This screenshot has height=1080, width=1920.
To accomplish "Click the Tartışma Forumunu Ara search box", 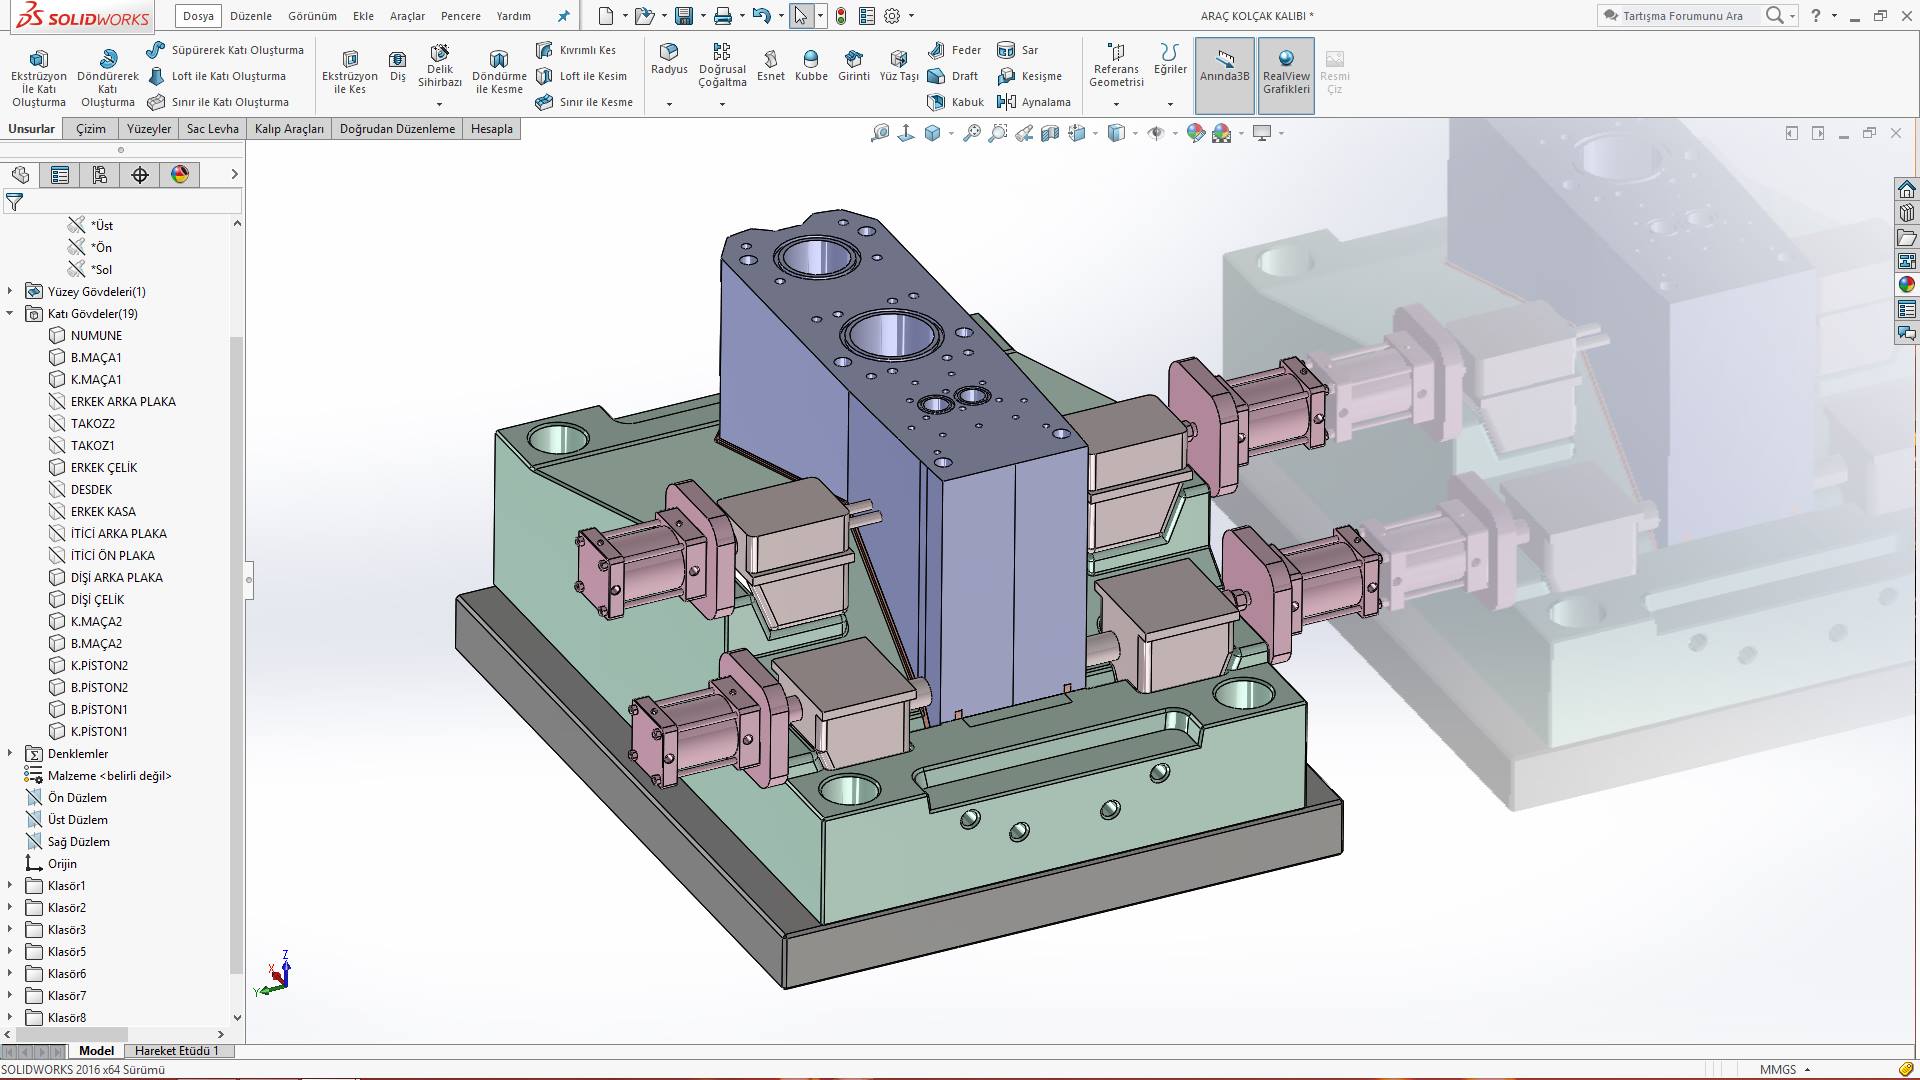I will pyautogui.click(x=1684, y=16).
